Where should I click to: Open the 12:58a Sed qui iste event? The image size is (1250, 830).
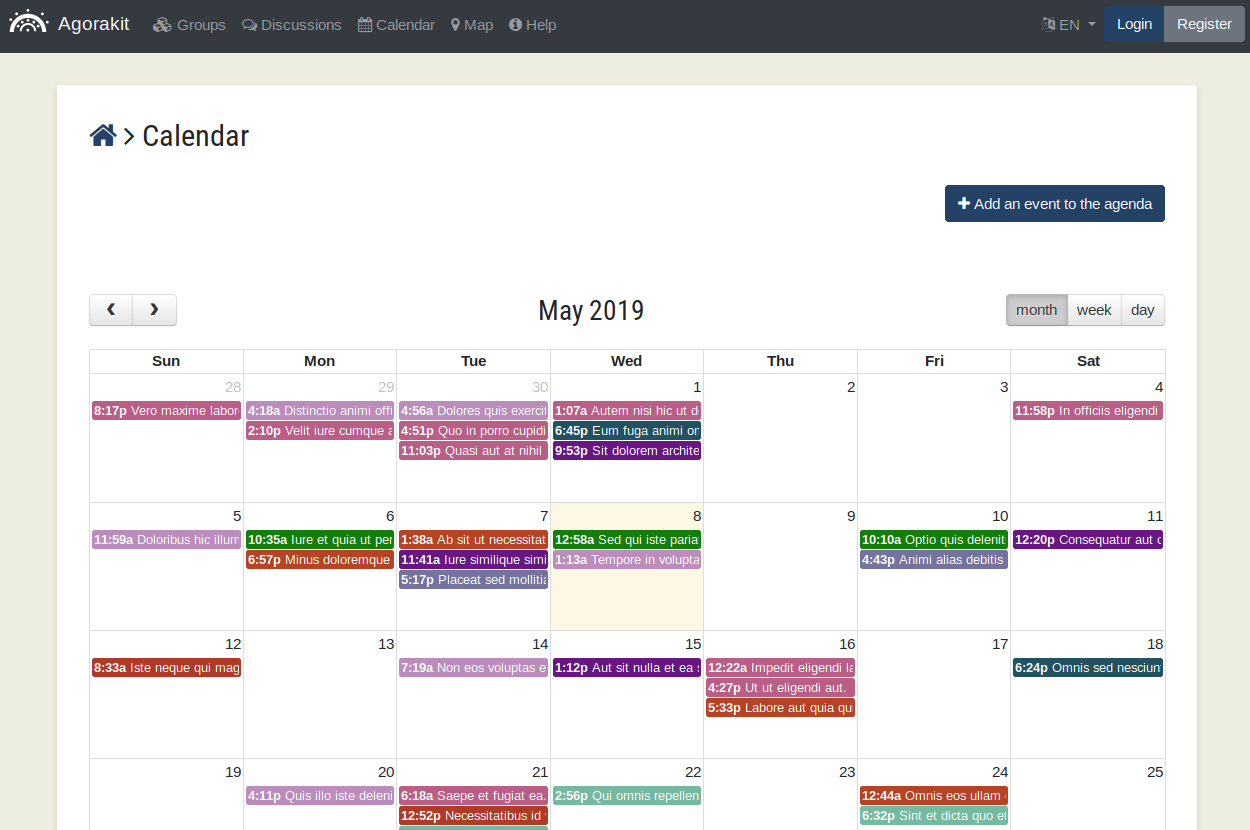pyautogui.click(x=627, y=540)
